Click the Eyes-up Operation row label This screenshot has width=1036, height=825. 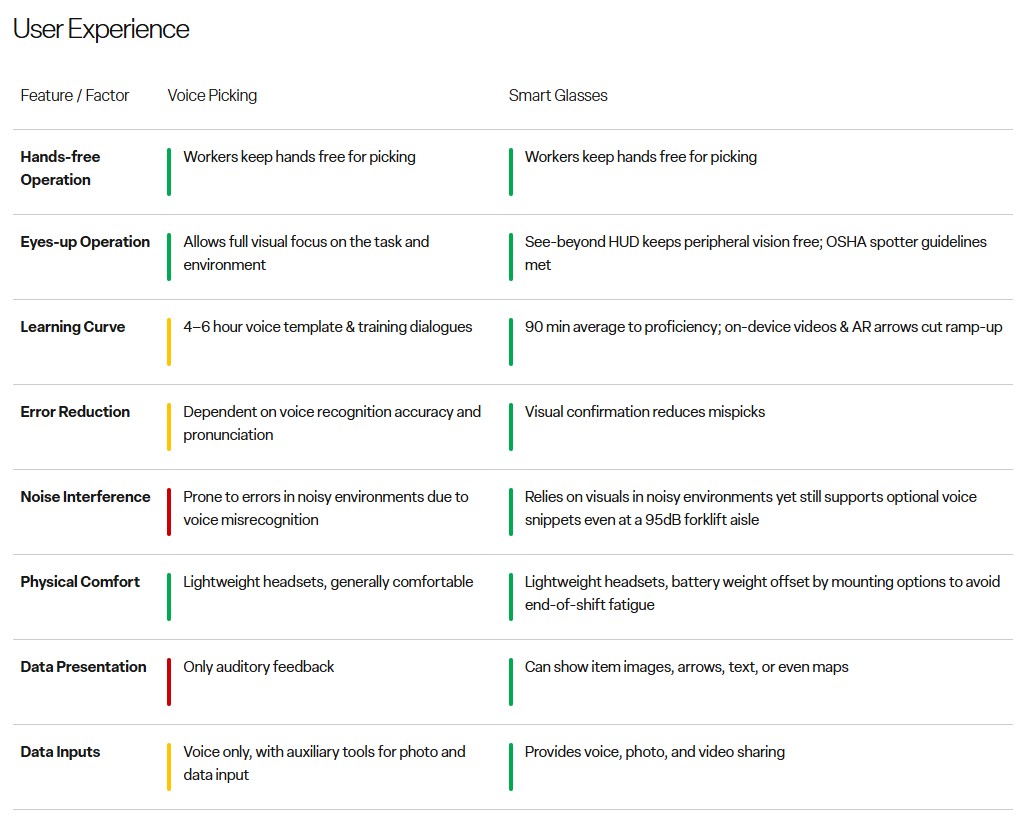[x=85, y=242]
